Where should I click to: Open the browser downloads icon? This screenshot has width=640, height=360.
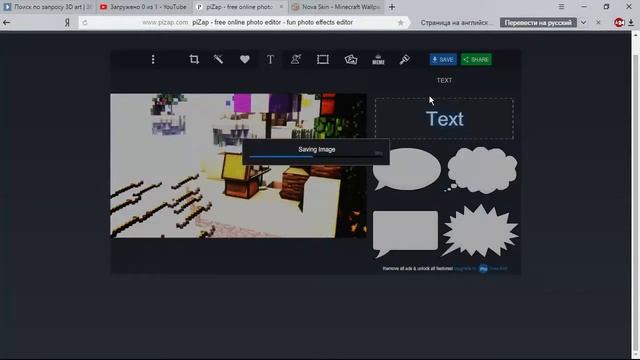(631, 23)
